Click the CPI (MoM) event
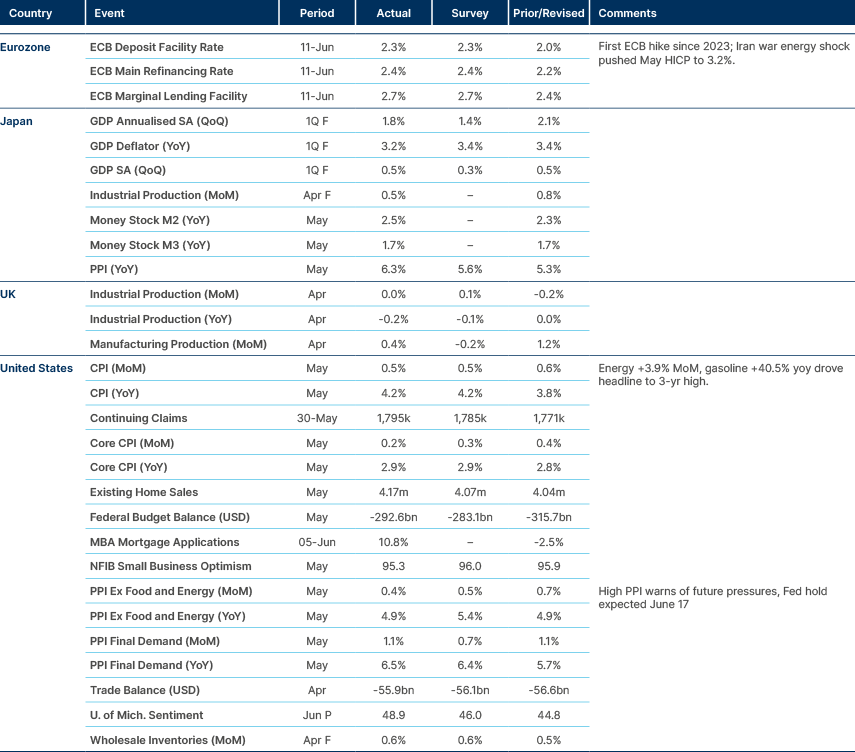The height and width of the screenshot is (752, 855). 118,368
